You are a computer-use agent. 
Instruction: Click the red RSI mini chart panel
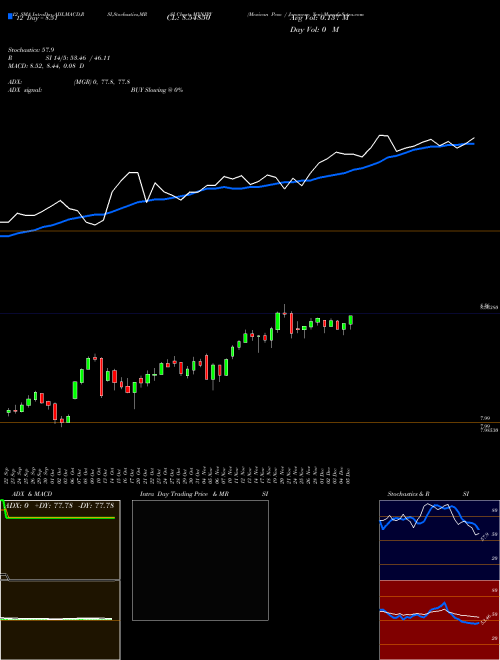pos(439,620)
